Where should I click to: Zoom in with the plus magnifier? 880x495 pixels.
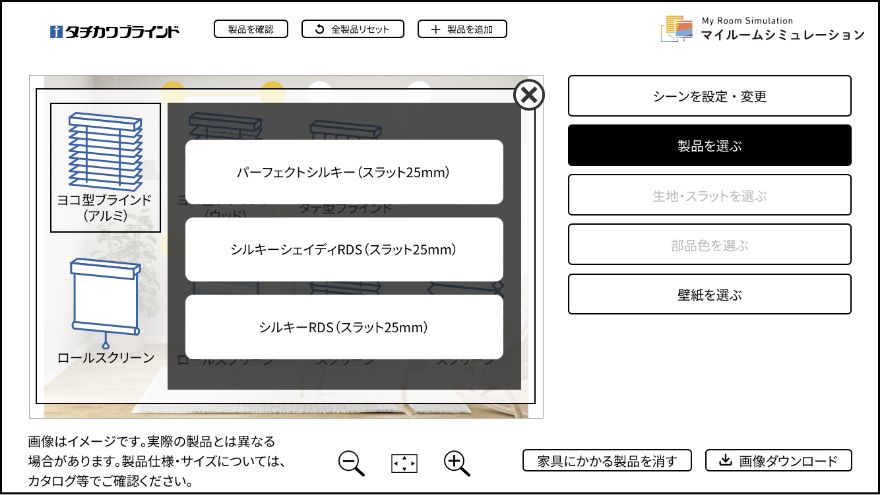coord(457,464)
